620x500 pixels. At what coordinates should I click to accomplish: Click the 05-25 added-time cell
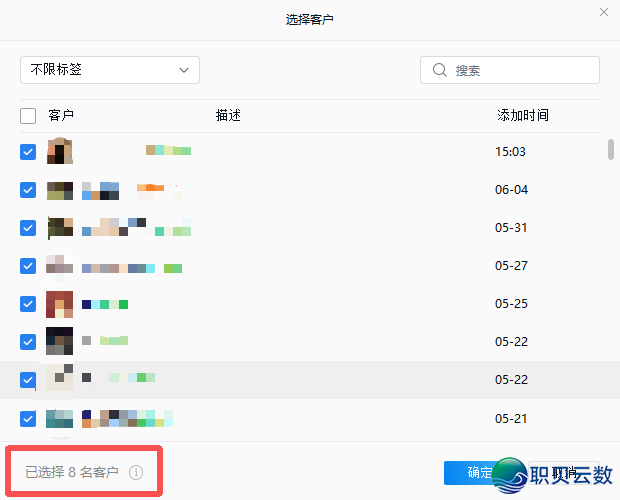pos(511,304)
